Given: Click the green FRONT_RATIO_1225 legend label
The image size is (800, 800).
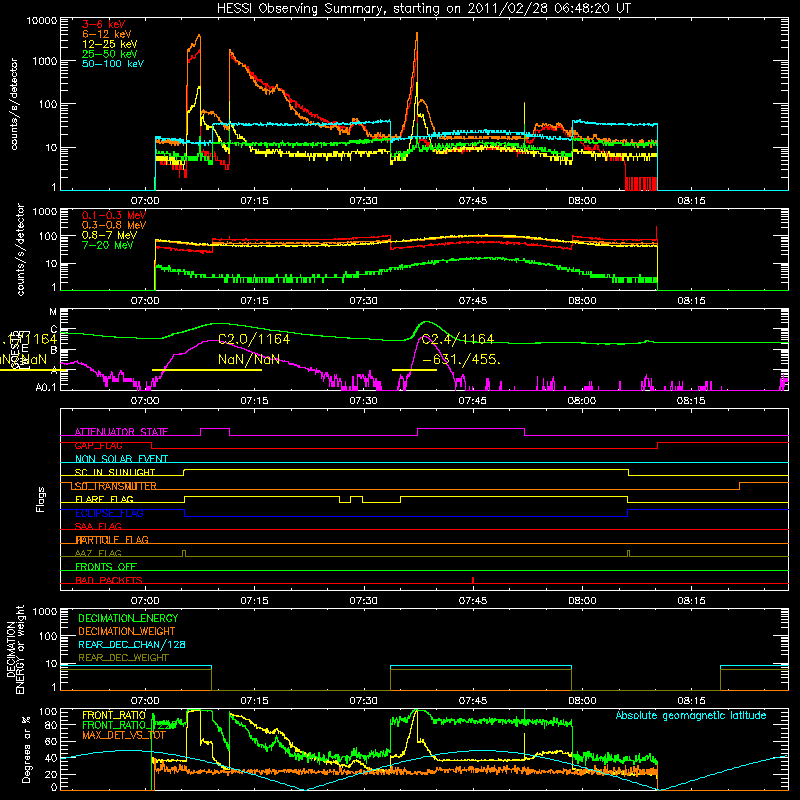Looking at the screenshot, I should tap(129, 725).
